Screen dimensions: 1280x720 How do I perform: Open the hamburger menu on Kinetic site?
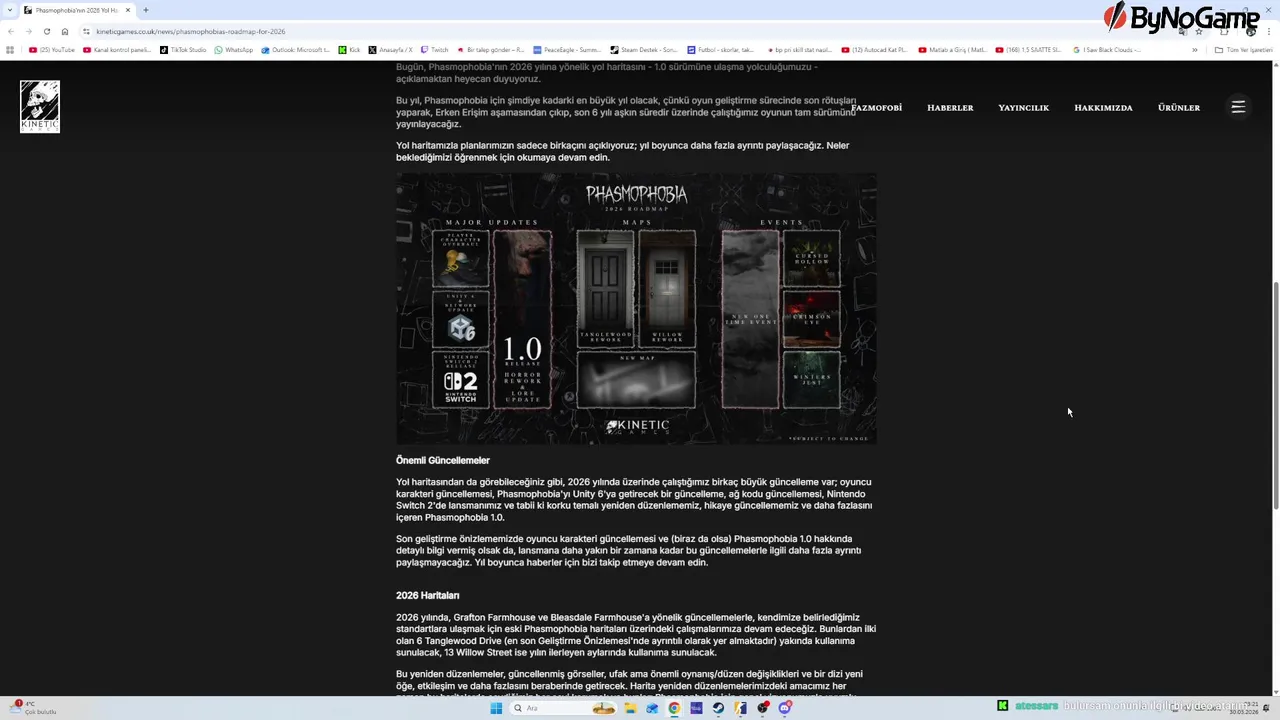[x=1238, y=107]
